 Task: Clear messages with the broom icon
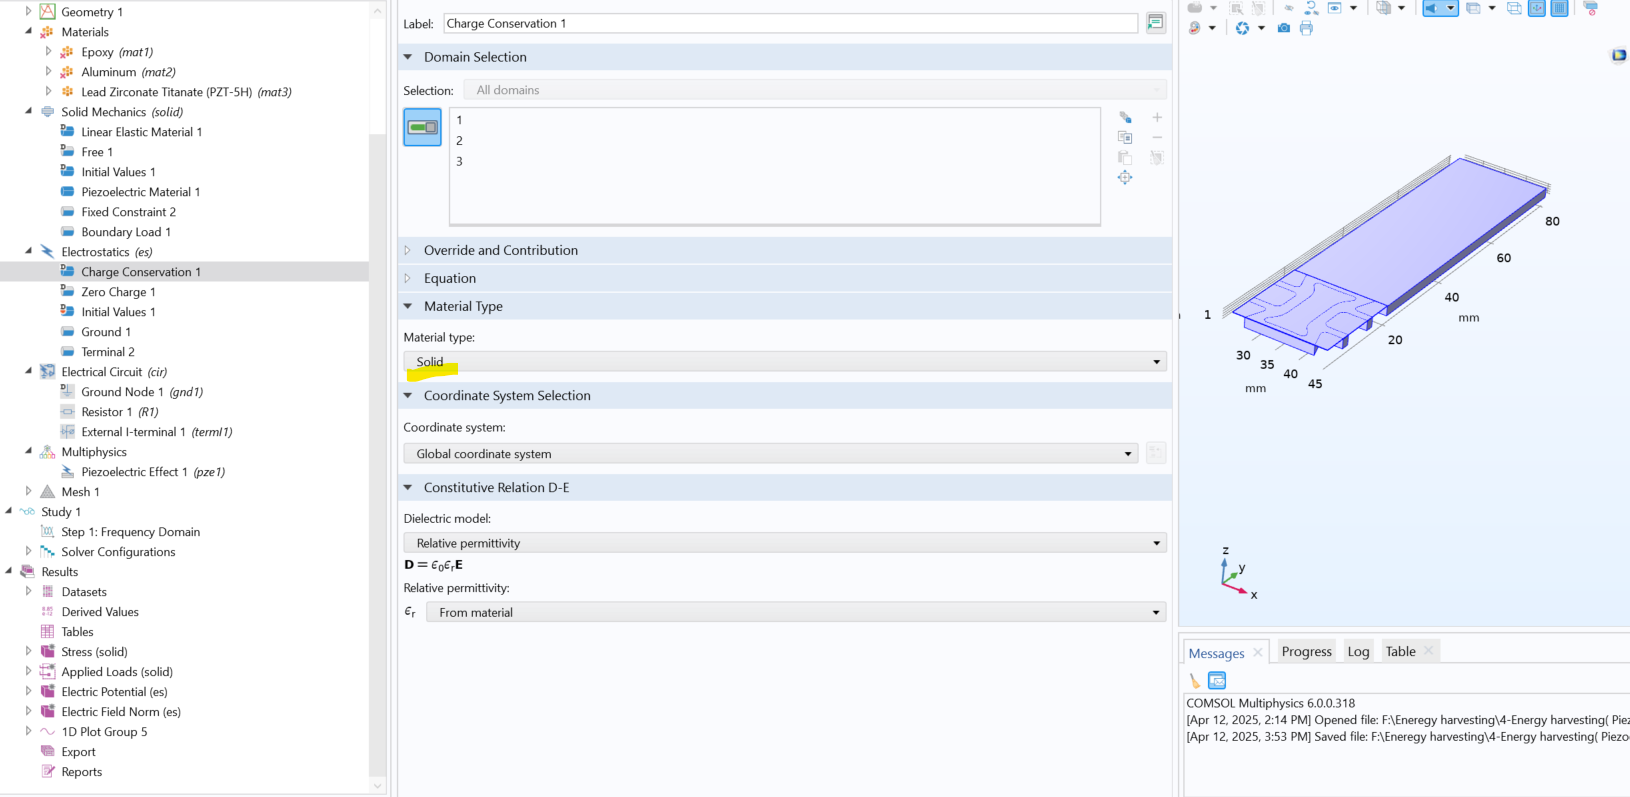coord(1195,681)
